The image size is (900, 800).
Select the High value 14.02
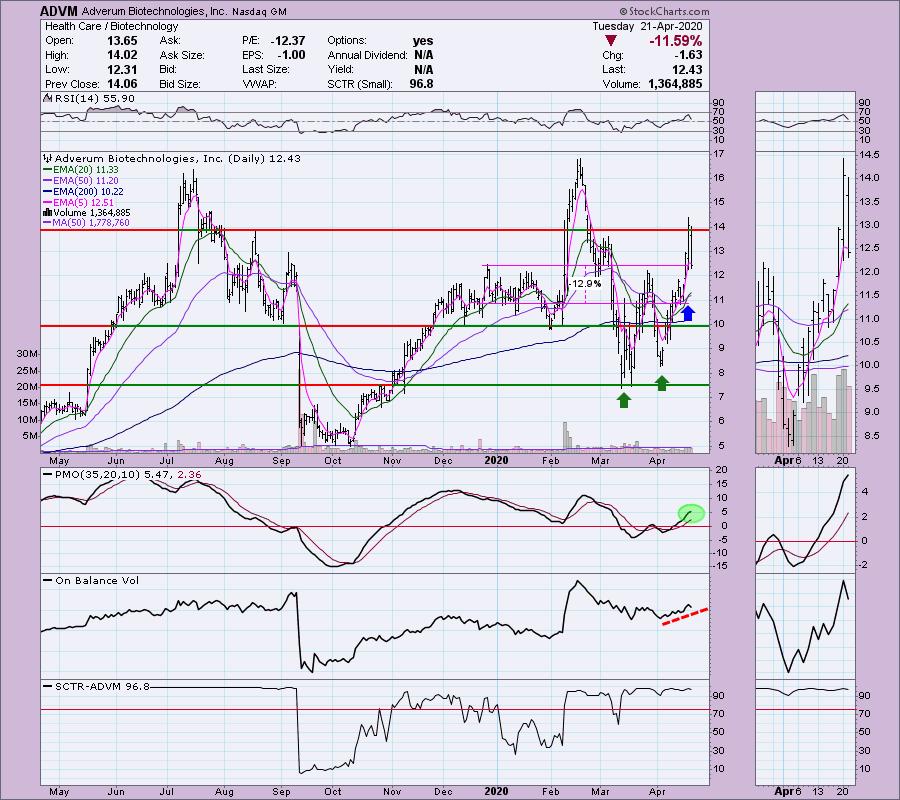122,55
